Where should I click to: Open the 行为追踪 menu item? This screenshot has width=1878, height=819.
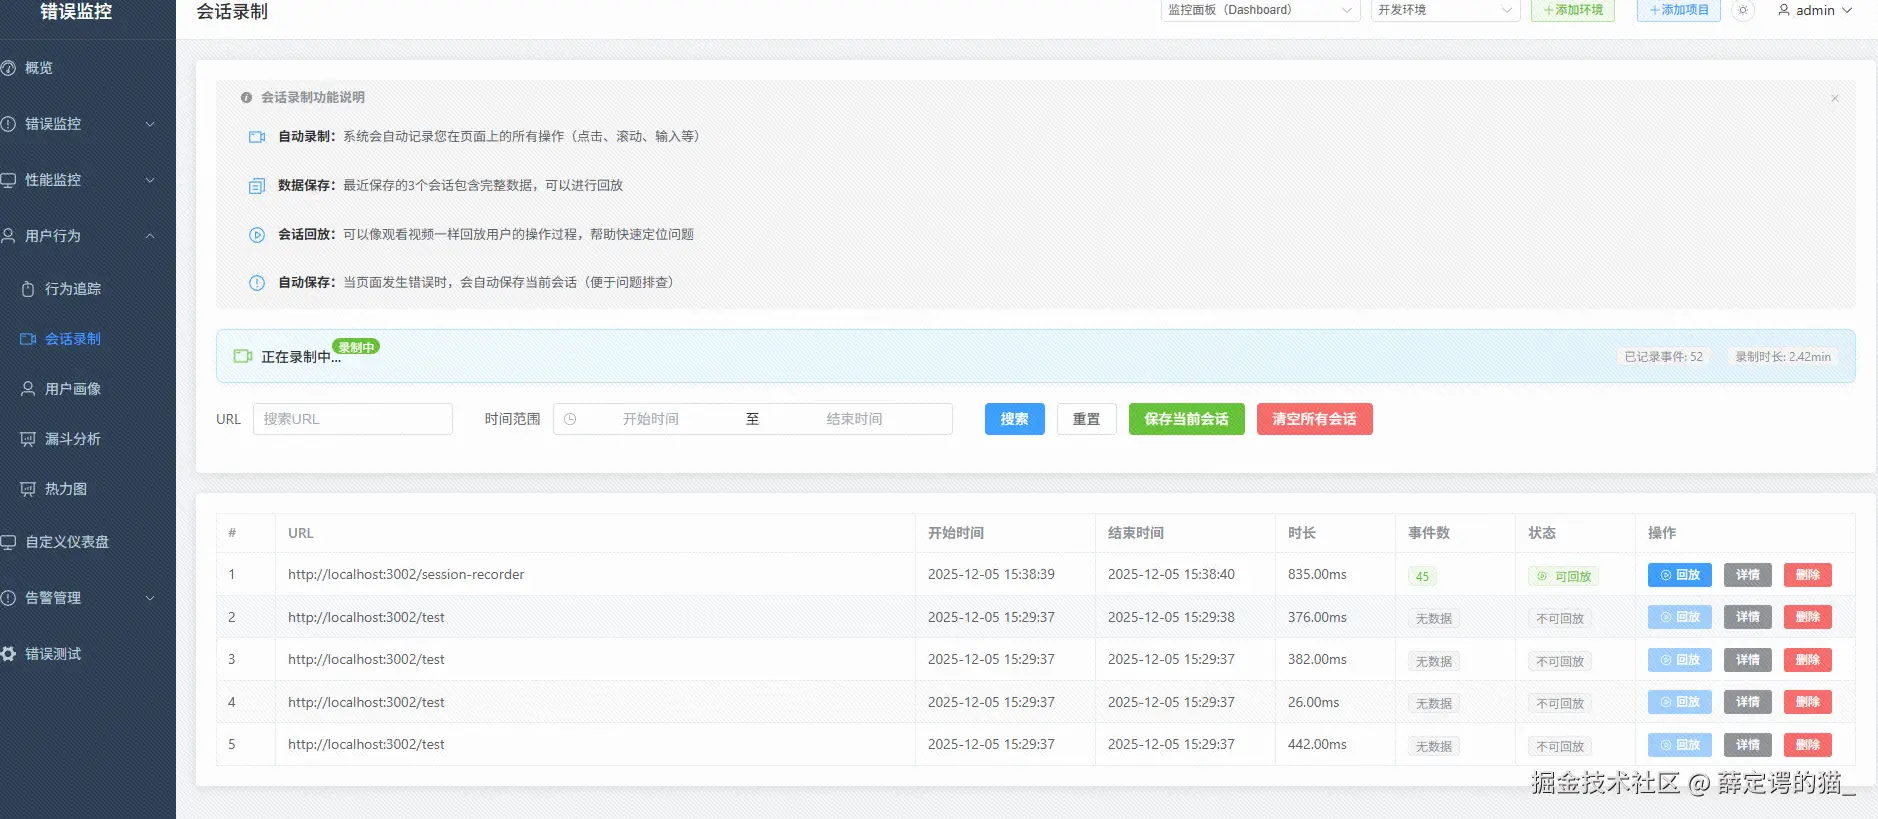tap(88, 289)
